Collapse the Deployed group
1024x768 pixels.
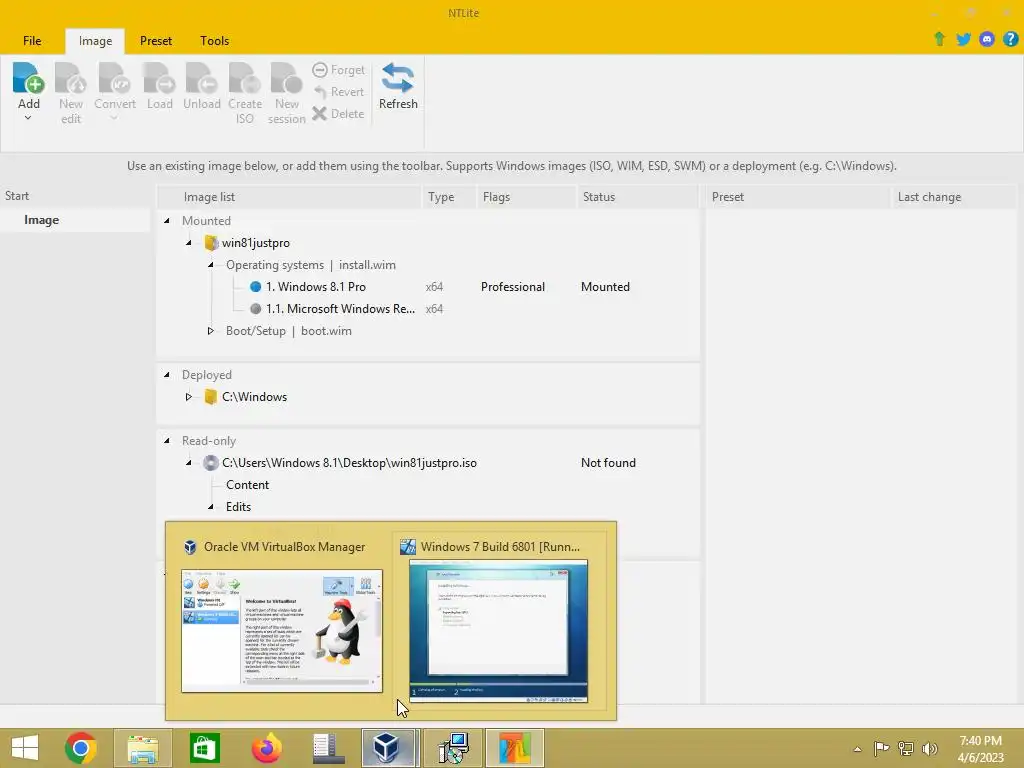[x=167, y=375]
